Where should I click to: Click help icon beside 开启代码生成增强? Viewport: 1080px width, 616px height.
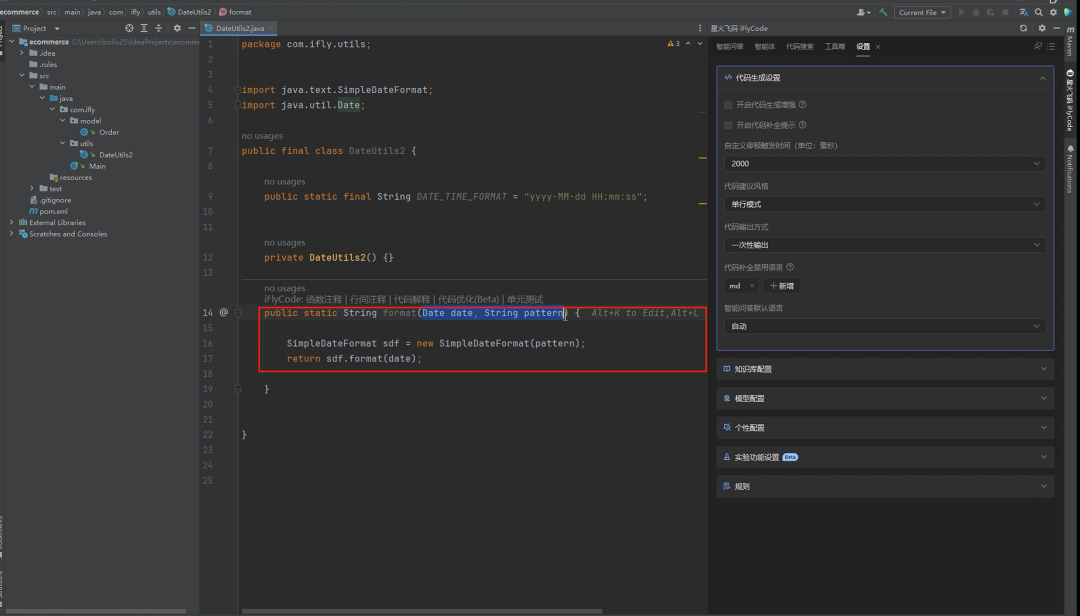802,105
